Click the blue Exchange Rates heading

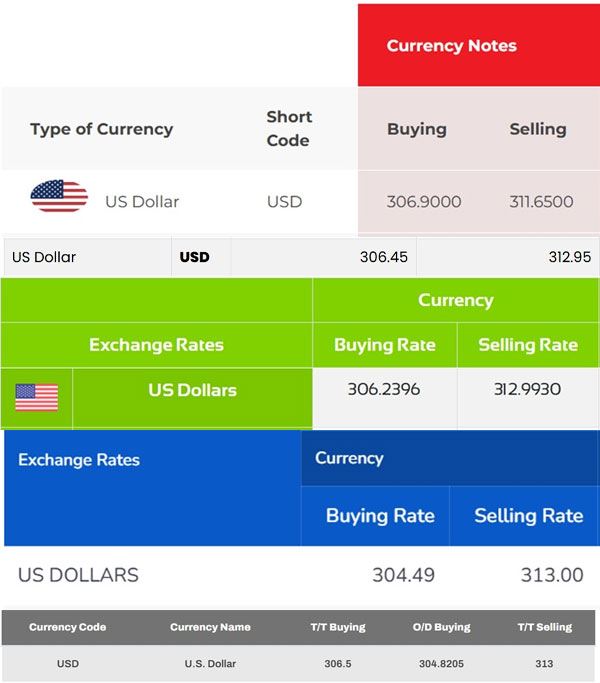[x=79, y=460]
